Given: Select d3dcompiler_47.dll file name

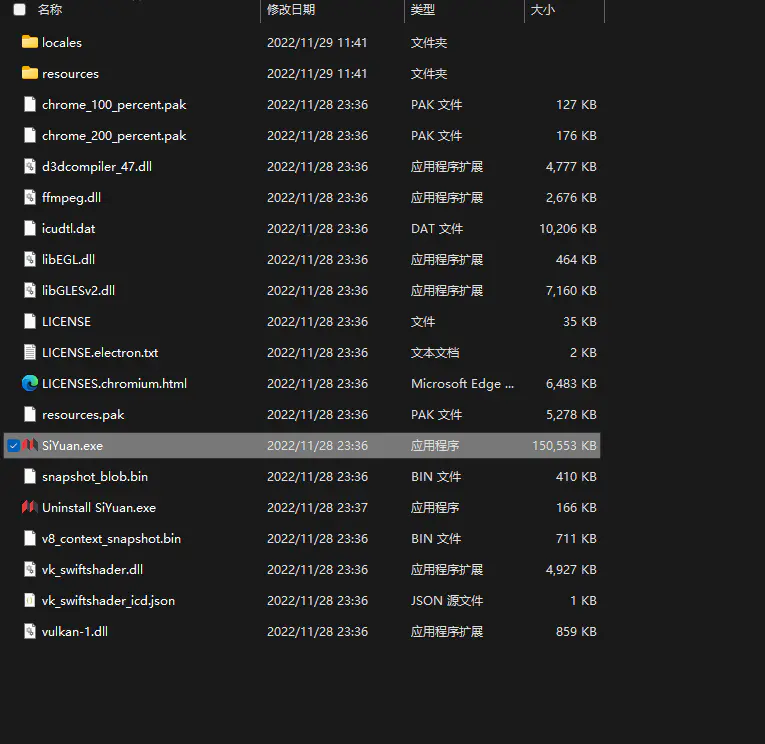Looking at the screenshot, I should point(97,167).
